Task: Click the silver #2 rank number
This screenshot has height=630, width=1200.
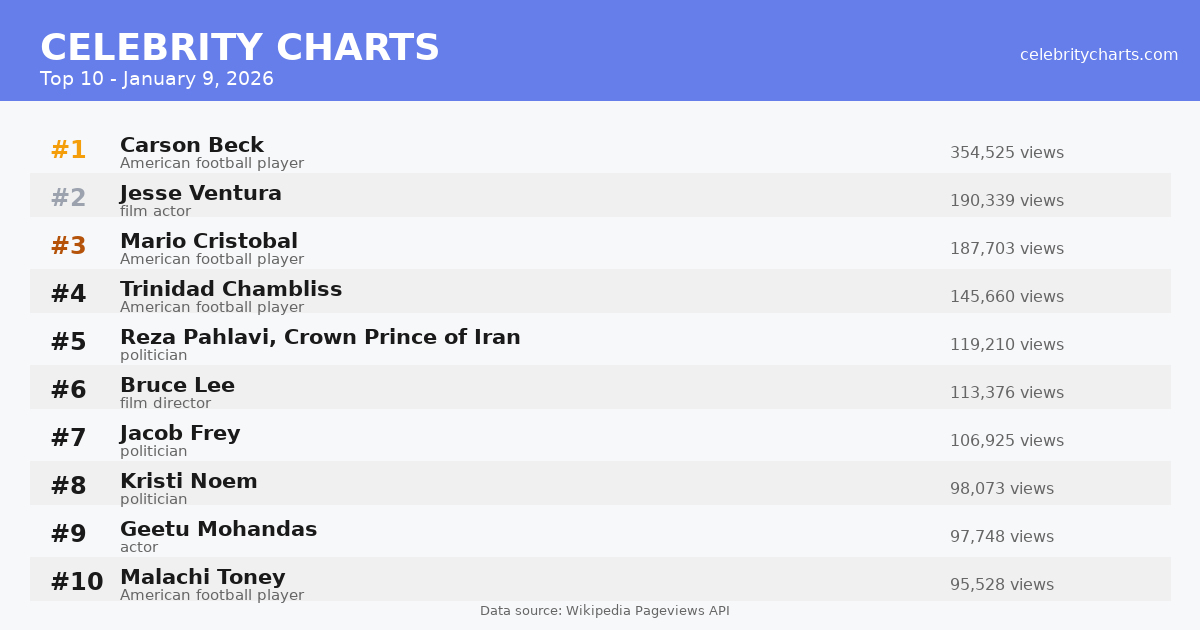Action: click(x=68, y=199)
